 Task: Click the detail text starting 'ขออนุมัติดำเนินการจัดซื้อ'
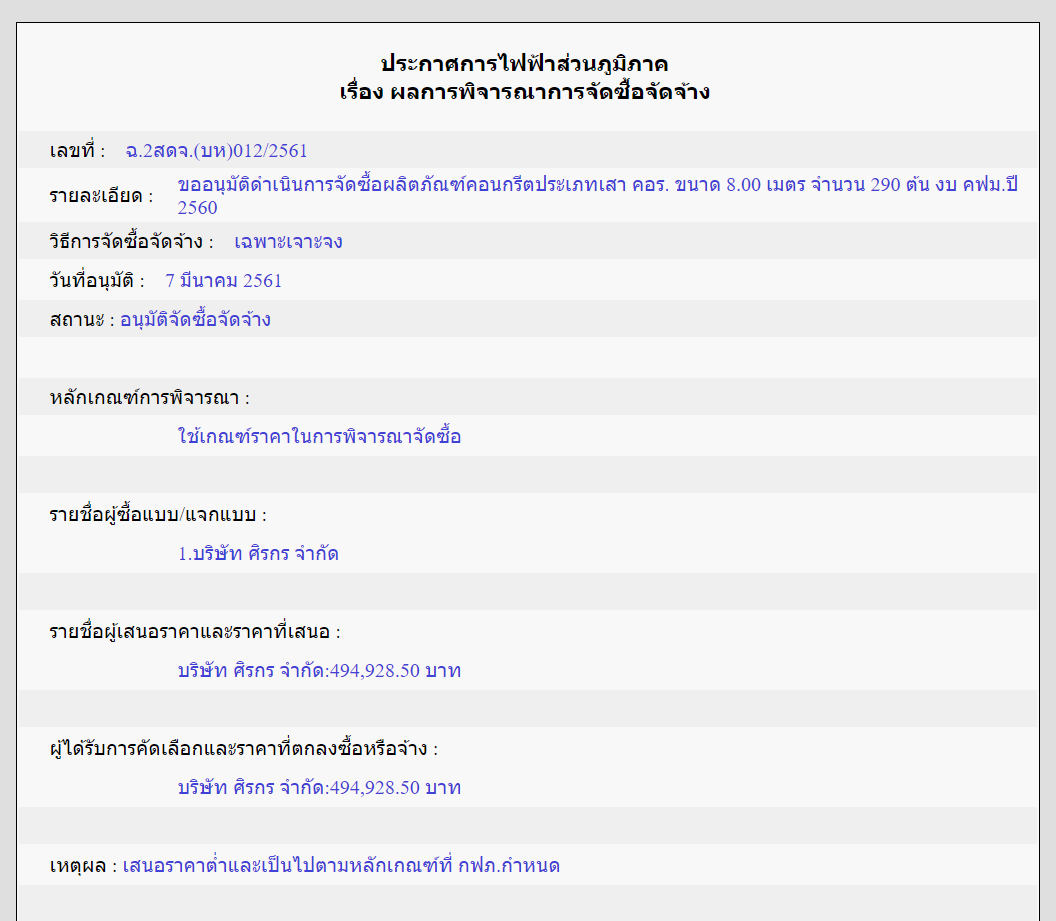click(597, 195)
